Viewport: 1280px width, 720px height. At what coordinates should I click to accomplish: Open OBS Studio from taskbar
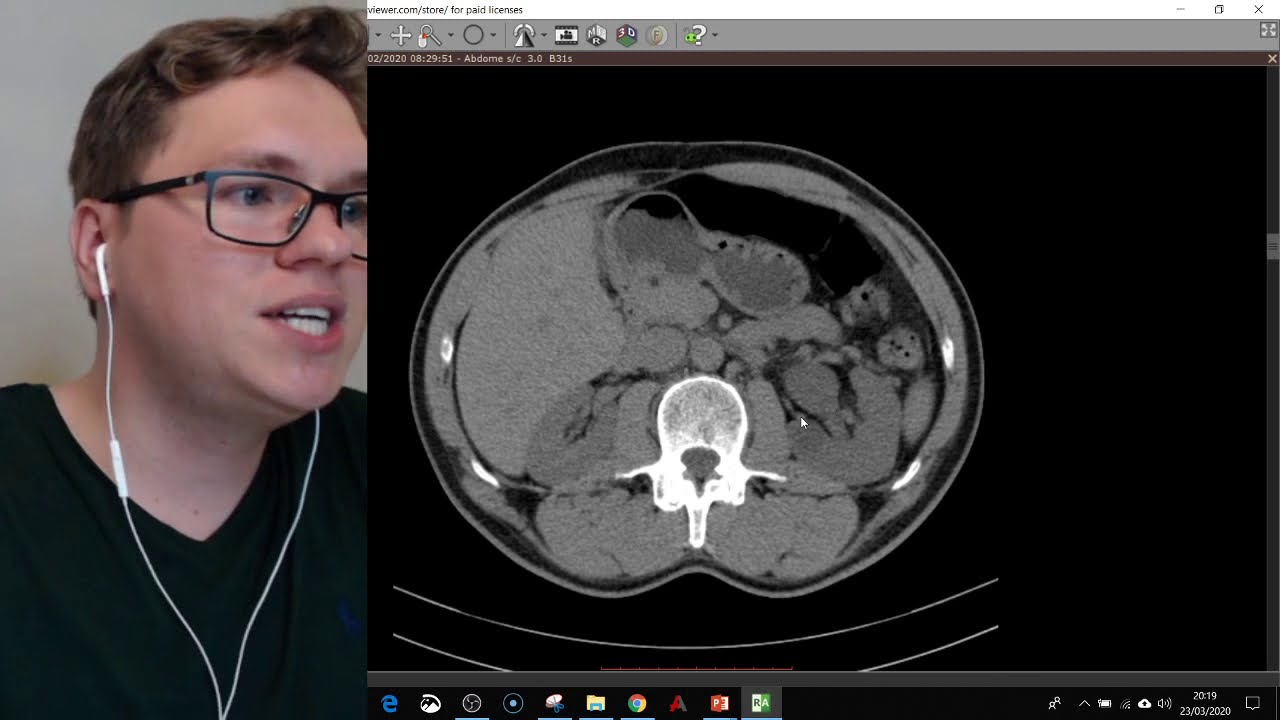click(472, 704)
